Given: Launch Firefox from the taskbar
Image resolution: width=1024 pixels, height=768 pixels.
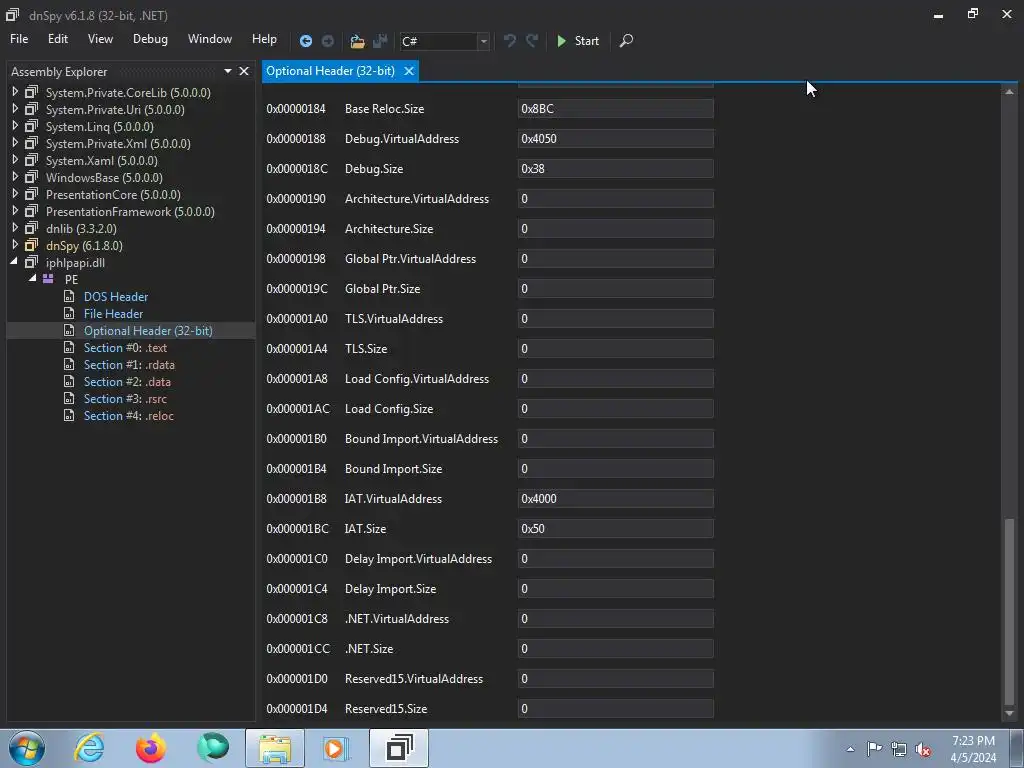Looking at the screenshot, I should (x=151, y=748).
